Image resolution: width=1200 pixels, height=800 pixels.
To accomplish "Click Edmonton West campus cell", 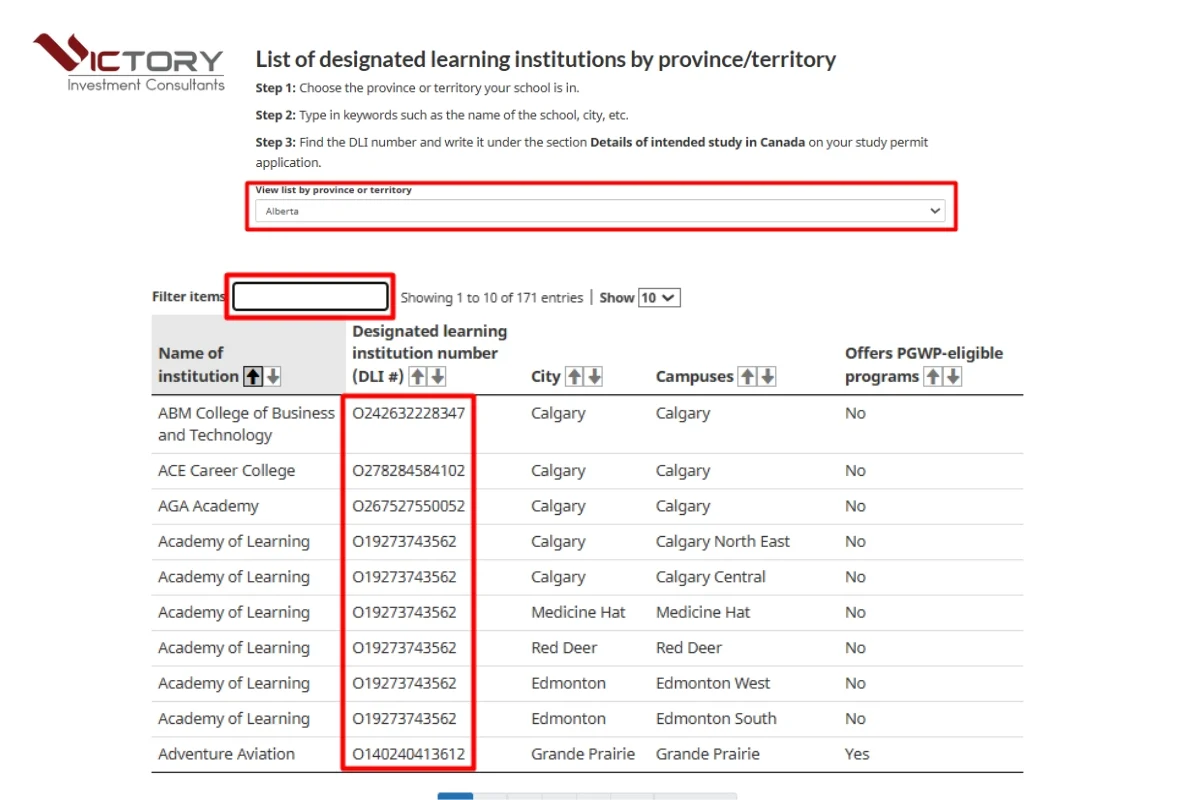I will [713, 683].
